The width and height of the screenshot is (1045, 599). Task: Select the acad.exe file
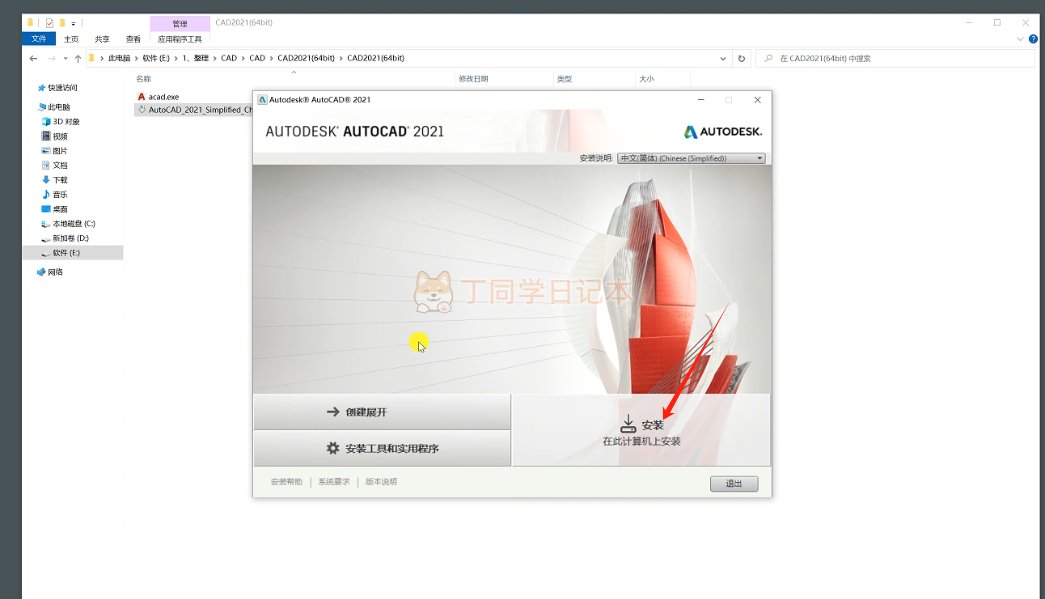(163, 97)
